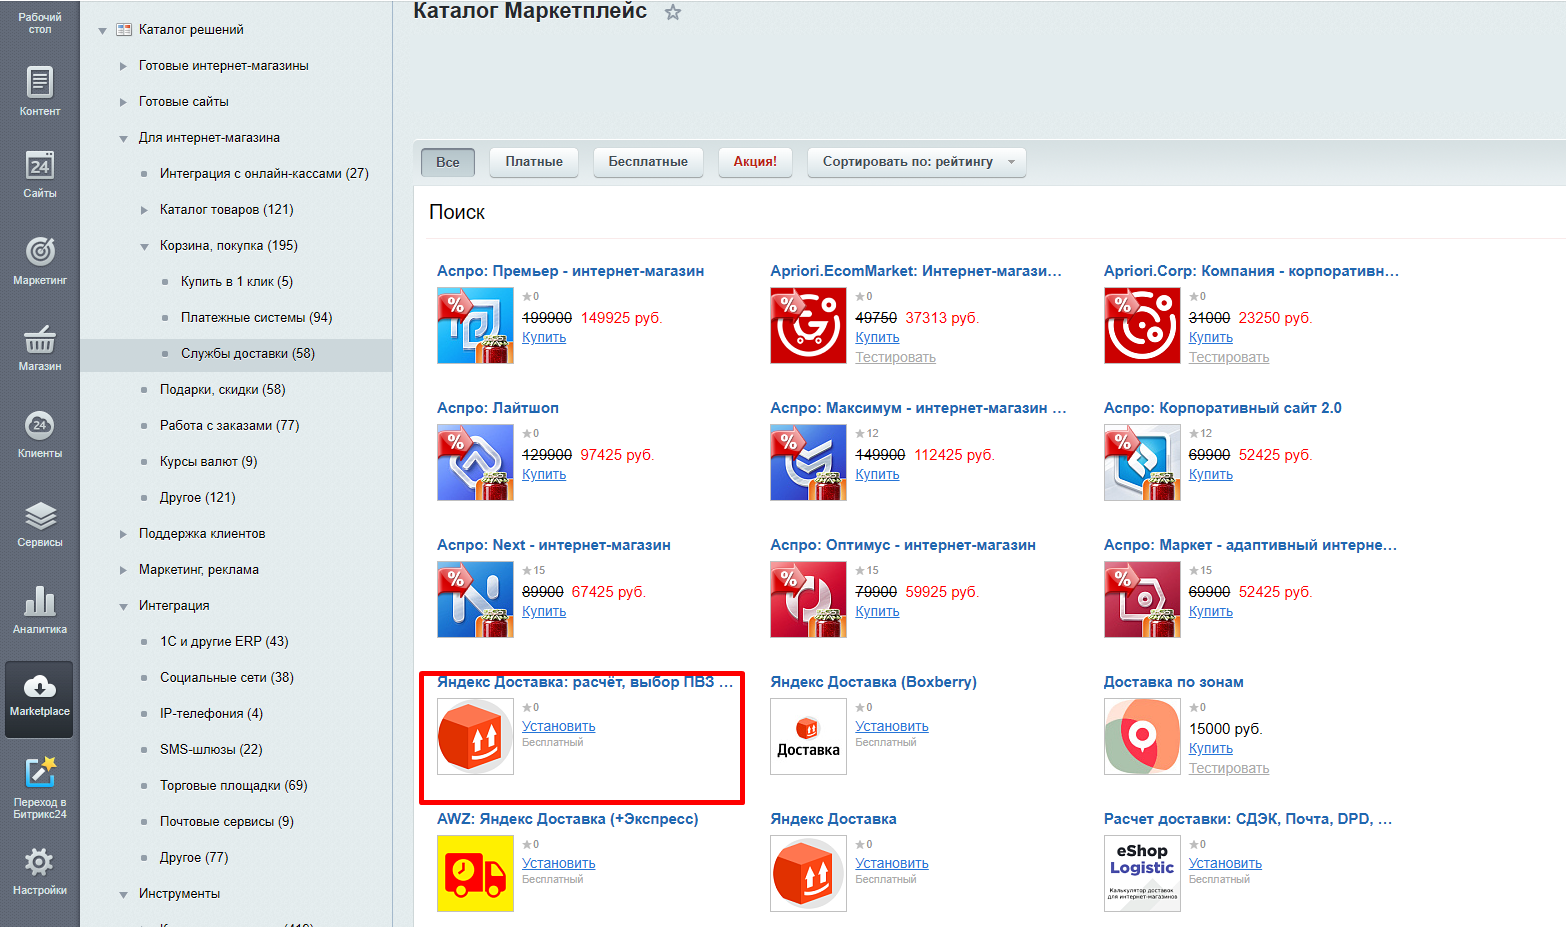The height and width of the screenshot is (927, 1566).
Task: Open the Клиенты sidebar section
Action: click(39, 434)
